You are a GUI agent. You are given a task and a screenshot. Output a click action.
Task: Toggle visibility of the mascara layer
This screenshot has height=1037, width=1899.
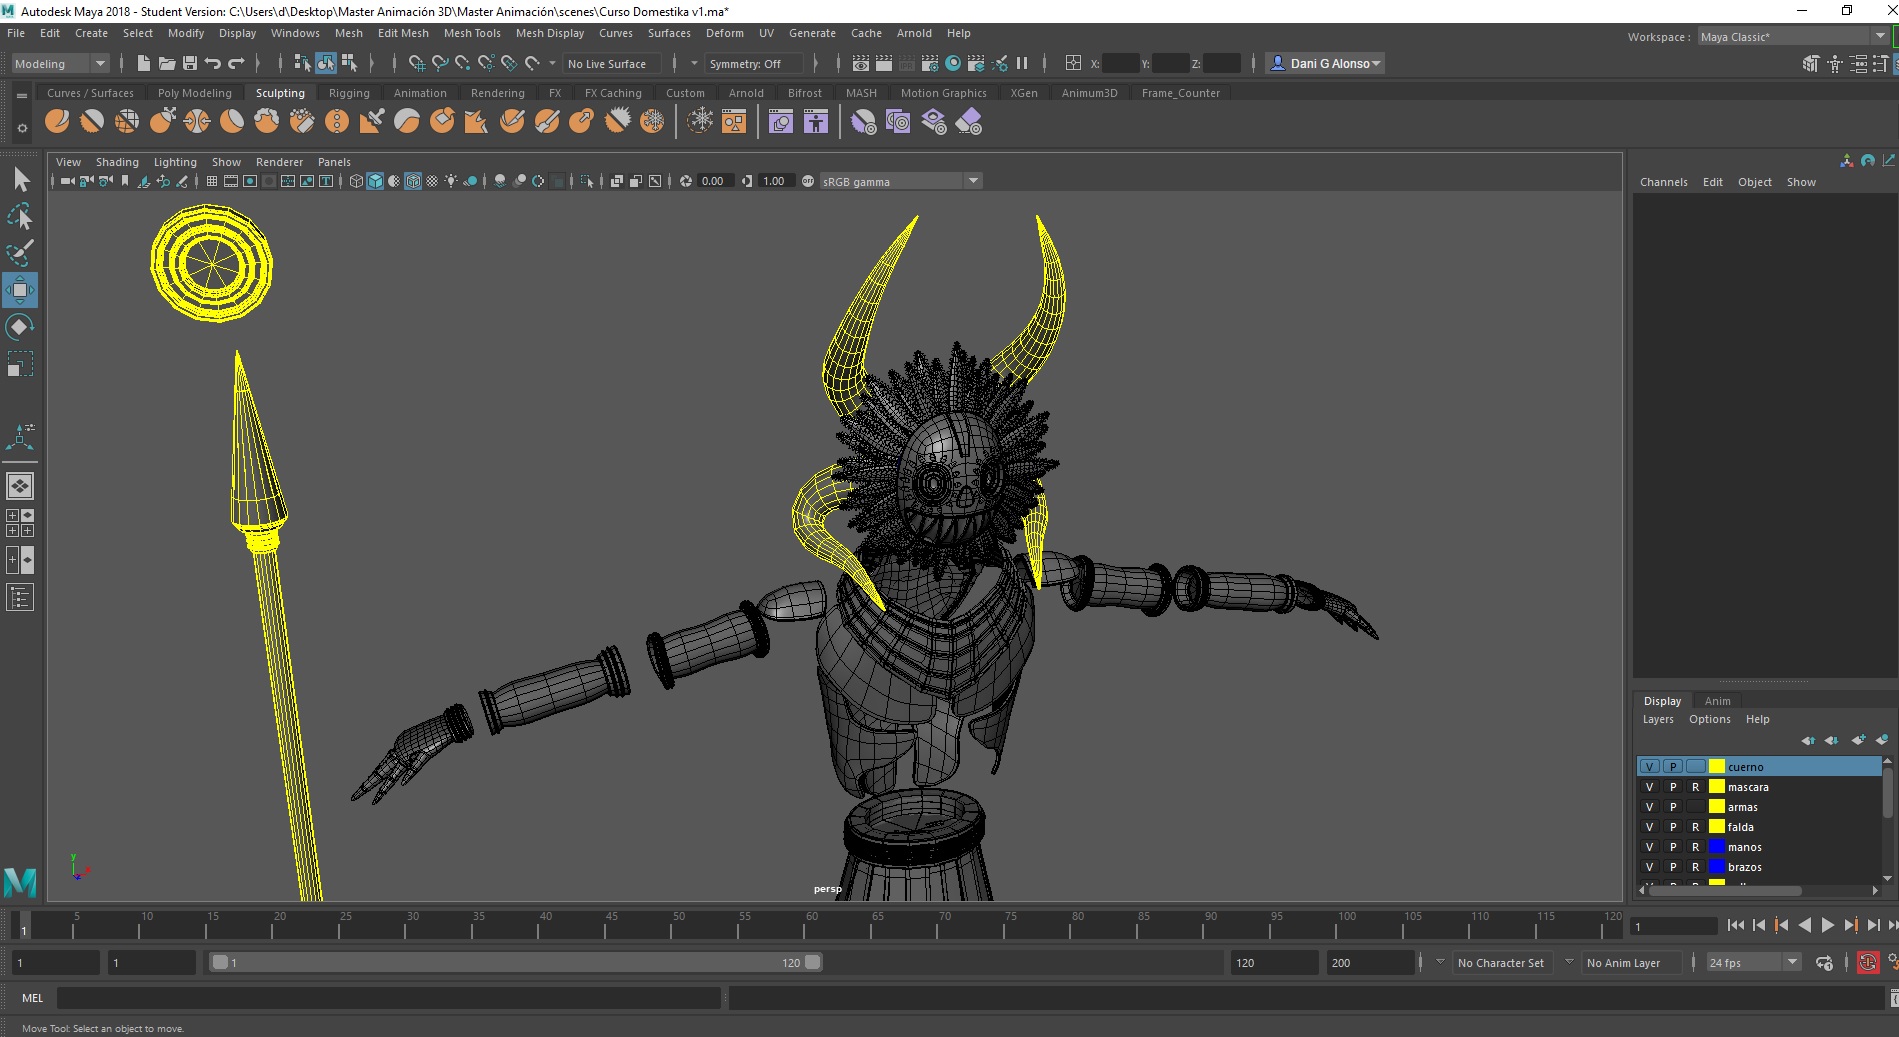click(1650, 787)
